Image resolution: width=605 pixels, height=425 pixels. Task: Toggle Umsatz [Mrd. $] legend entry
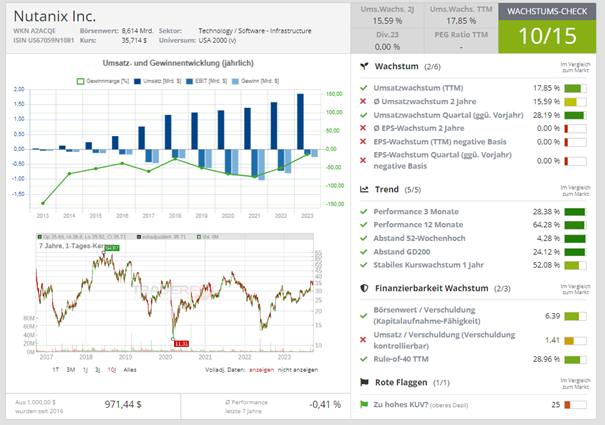pos(157,81)
